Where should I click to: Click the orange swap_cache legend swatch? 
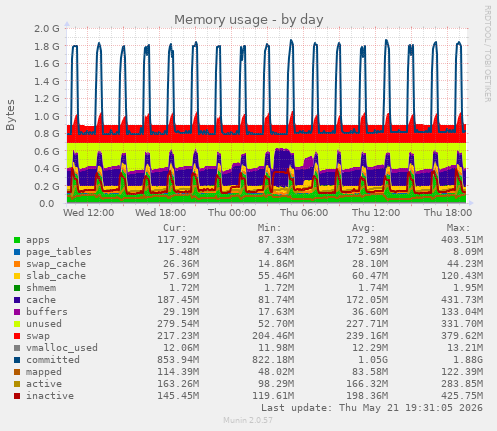(x=17, y=264)
